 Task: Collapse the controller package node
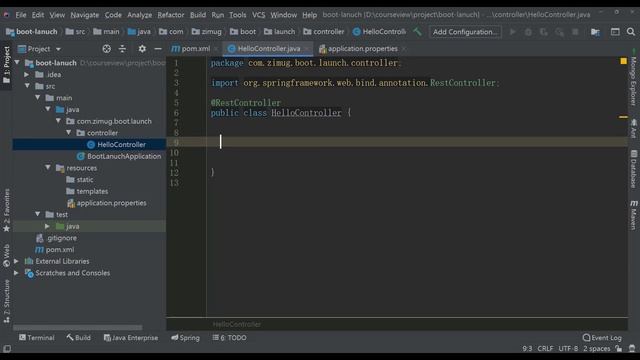69,133
